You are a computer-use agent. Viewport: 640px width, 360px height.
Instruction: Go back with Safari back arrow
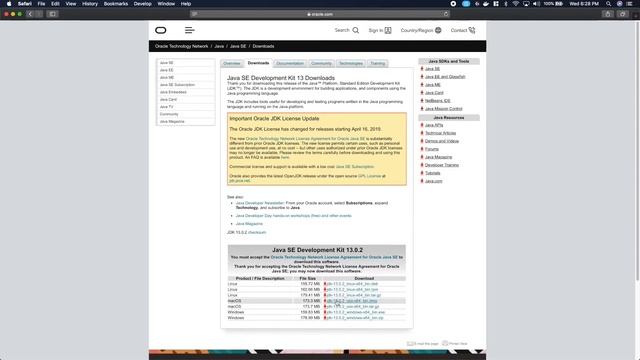click(30, 14)
